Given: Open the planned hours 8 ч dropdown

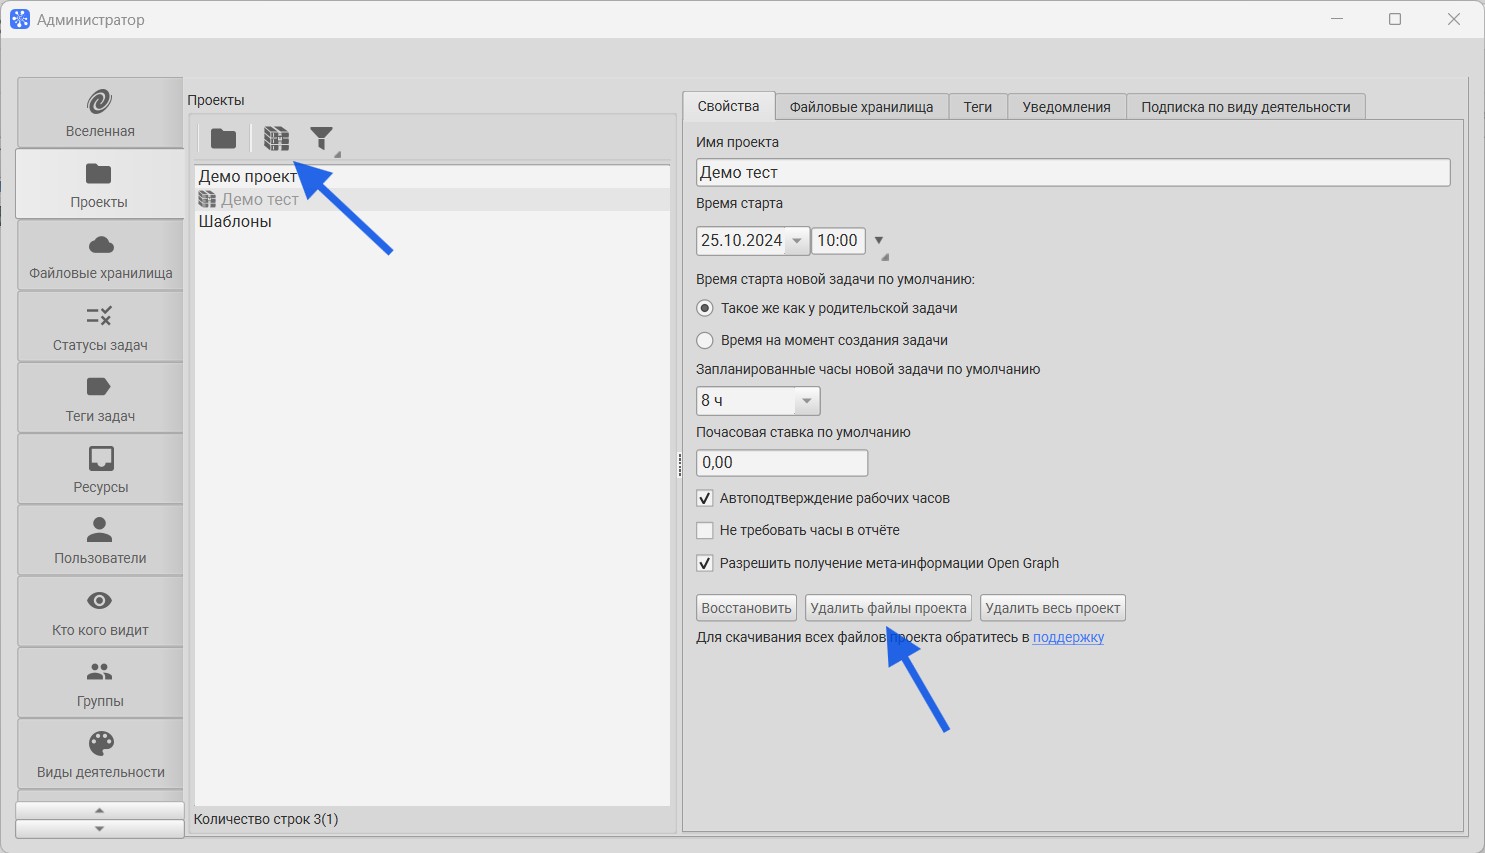Looking at the screenshot, I should pos(806,401).
